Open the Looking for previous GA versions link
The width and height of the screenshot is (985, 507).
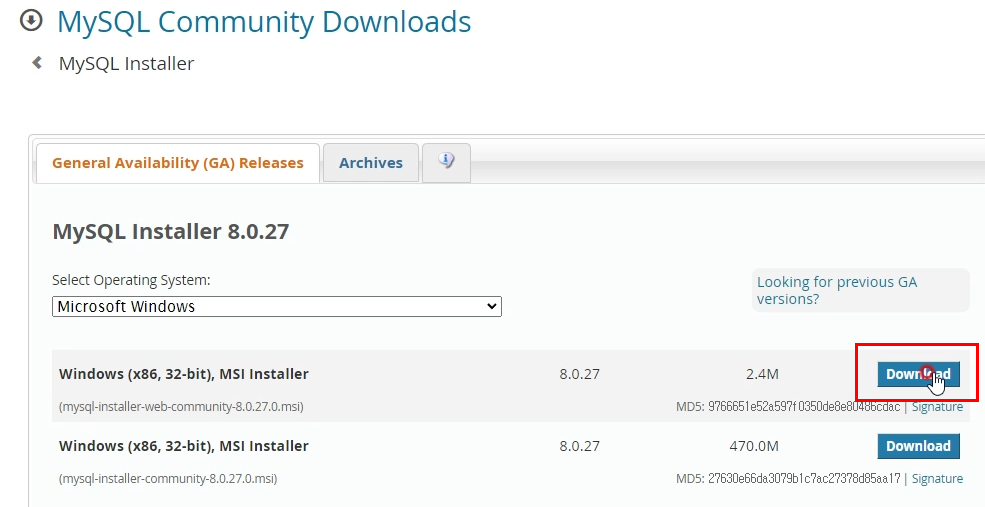click(x=837, y=290)
